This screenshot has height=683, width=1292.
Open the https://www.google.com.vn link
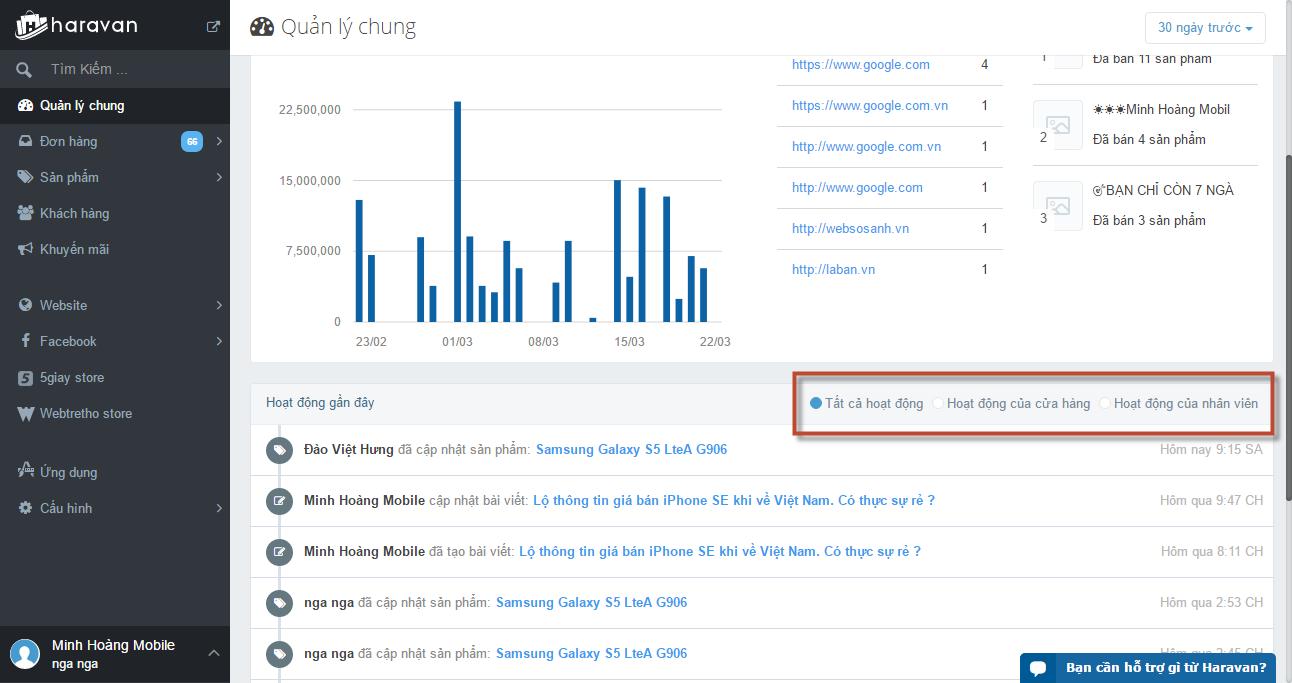870,105
